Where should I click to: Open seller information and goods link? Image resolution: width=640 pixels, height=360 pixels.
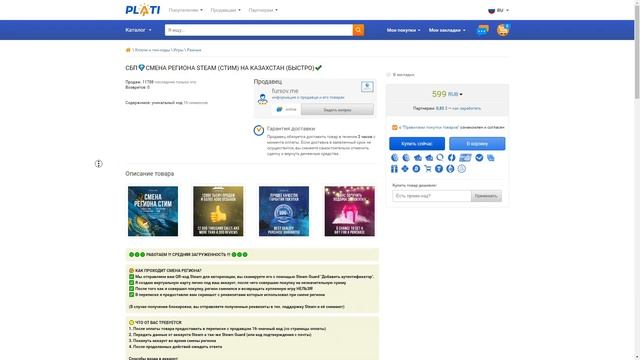coord(308,98)
